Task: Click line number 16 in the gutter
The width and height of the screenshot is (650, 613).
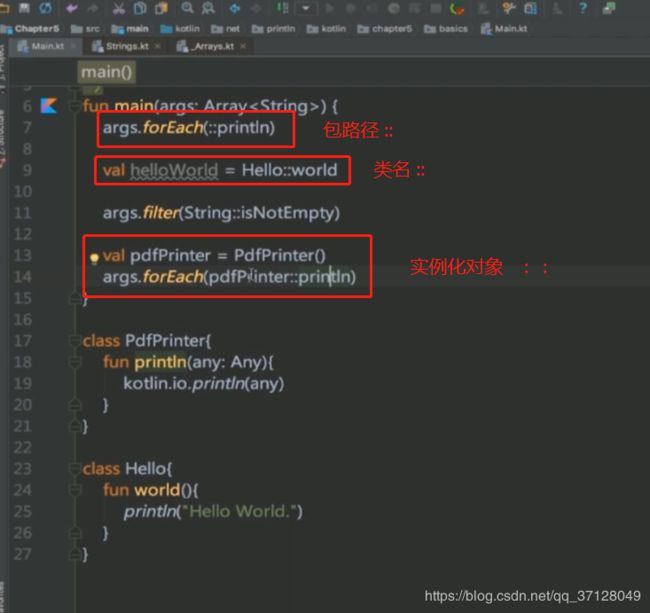Action: pyautogui.click(x=22, y=320)
